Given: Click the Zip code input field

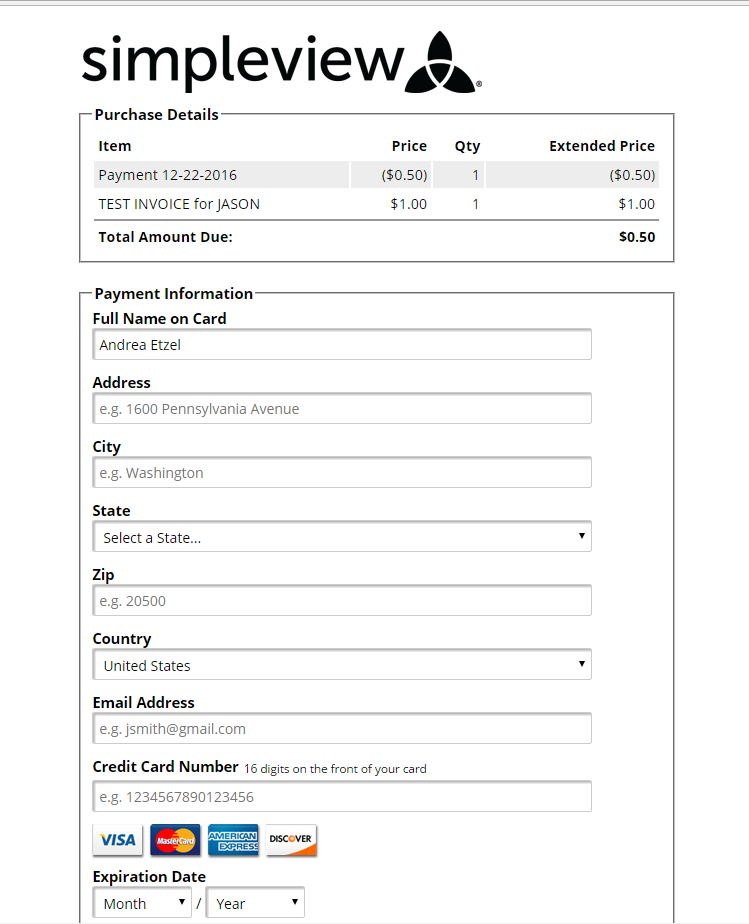Looking at the screenshot, I should tap(342, 600).
